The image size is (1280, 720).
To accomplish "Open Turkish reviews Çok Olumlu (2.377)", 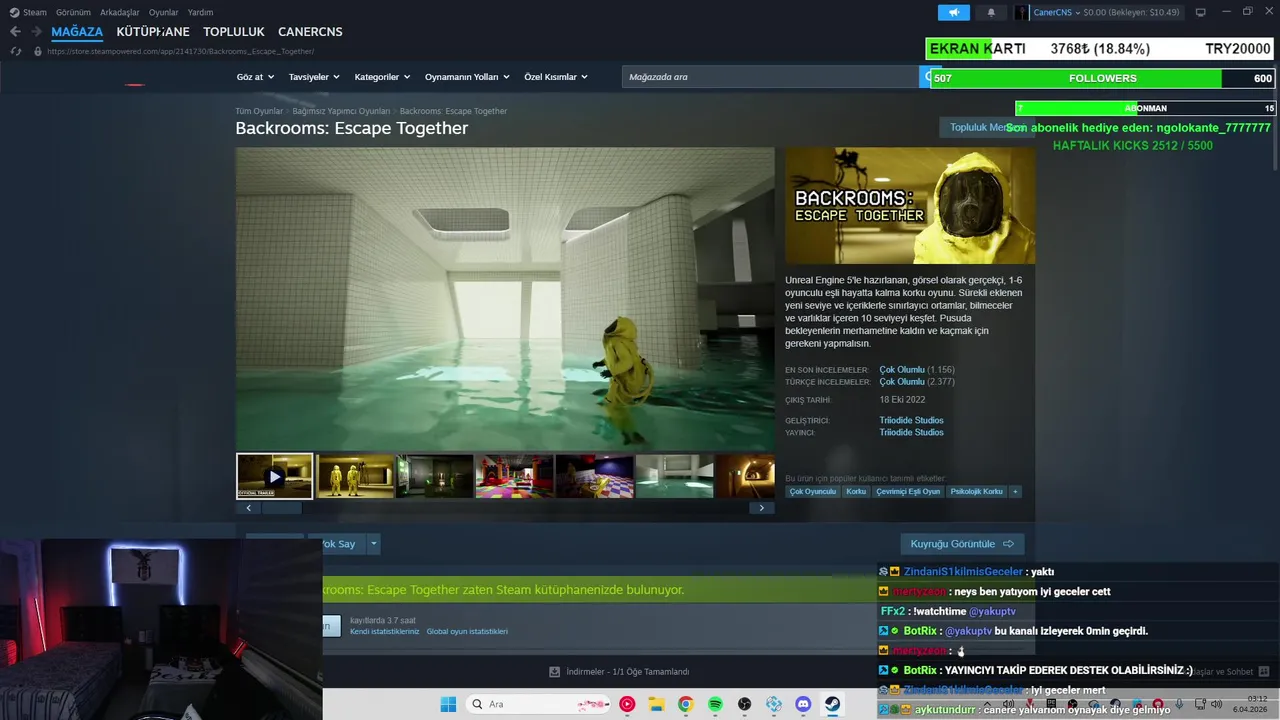I will (x=917, y=382).
